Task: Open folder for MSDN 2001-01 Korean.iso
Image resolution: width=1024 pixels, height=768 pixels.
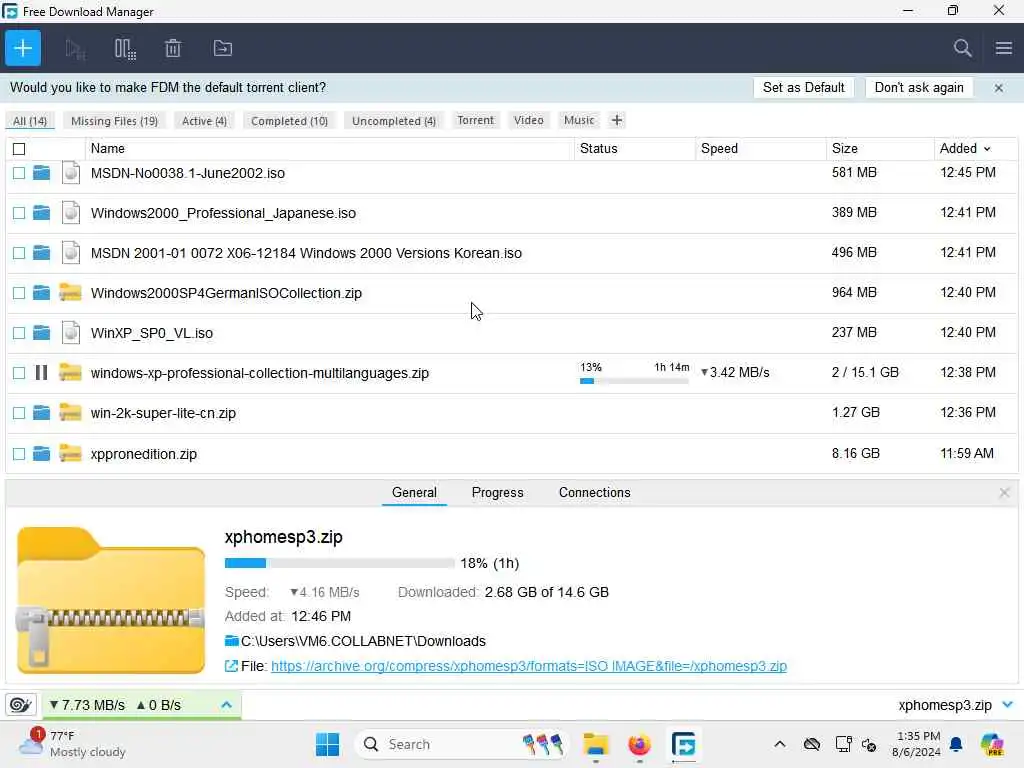Action: pyautogui.click(x=41, y=253)
